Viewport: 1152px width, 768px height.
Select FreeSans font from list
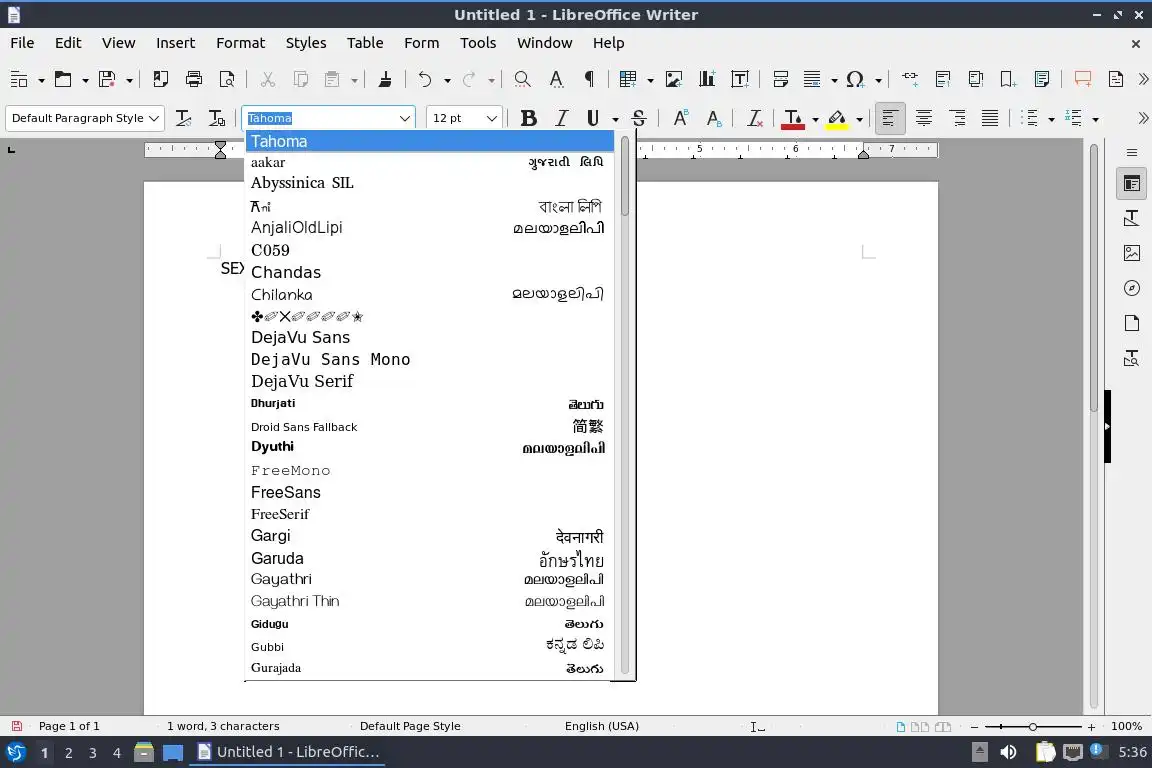pos(429,492)
